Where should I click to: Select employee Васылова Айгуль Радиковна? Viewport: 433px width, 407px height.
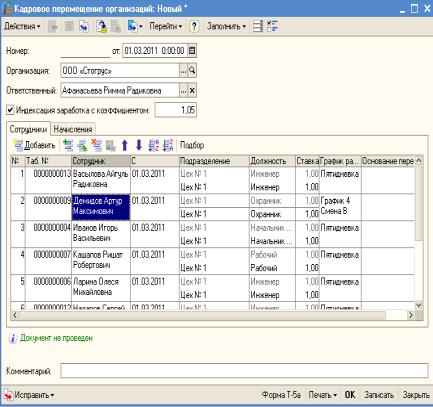(x=101, y=179)
